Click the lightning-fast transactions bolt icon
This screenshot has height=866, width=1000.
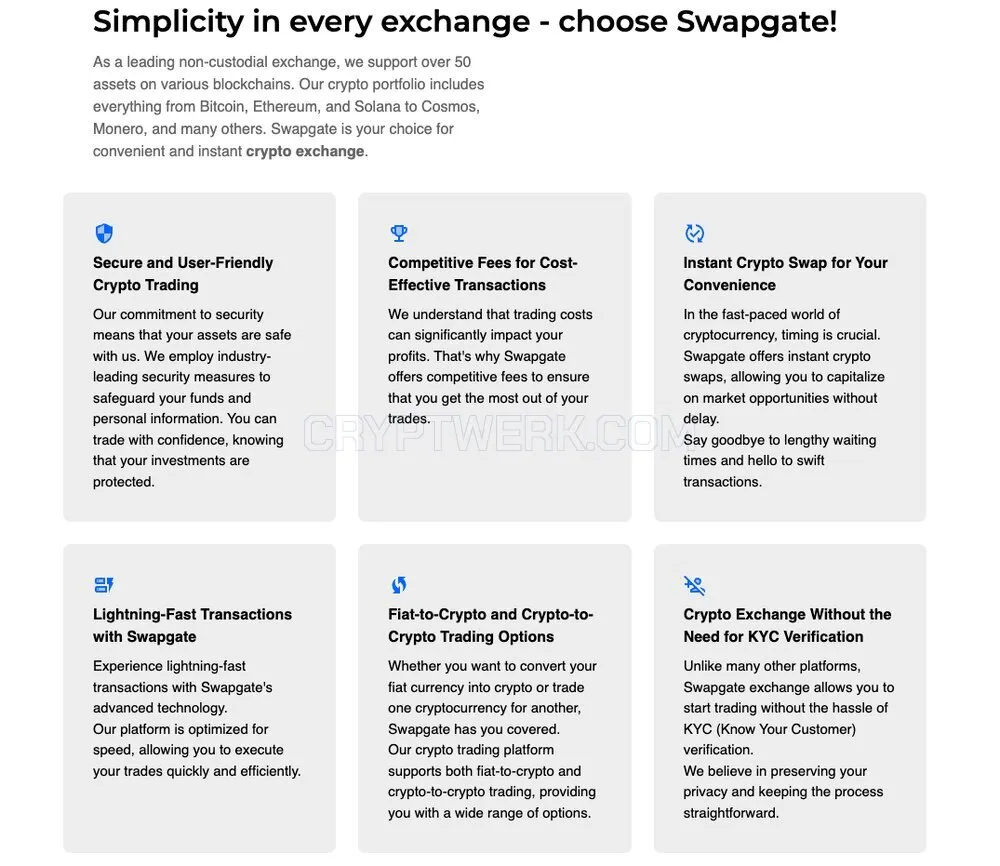click(104, 584)
